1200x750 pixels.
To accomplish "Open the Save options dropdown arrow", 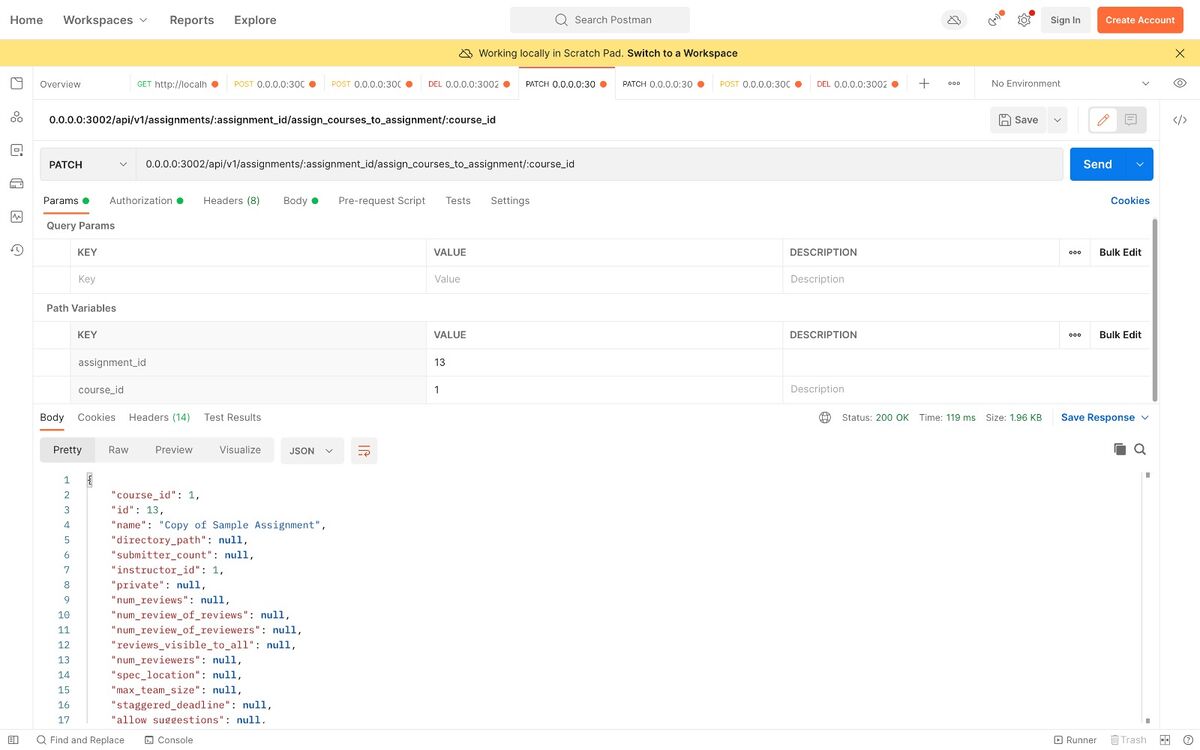I will click(1057, 120).
